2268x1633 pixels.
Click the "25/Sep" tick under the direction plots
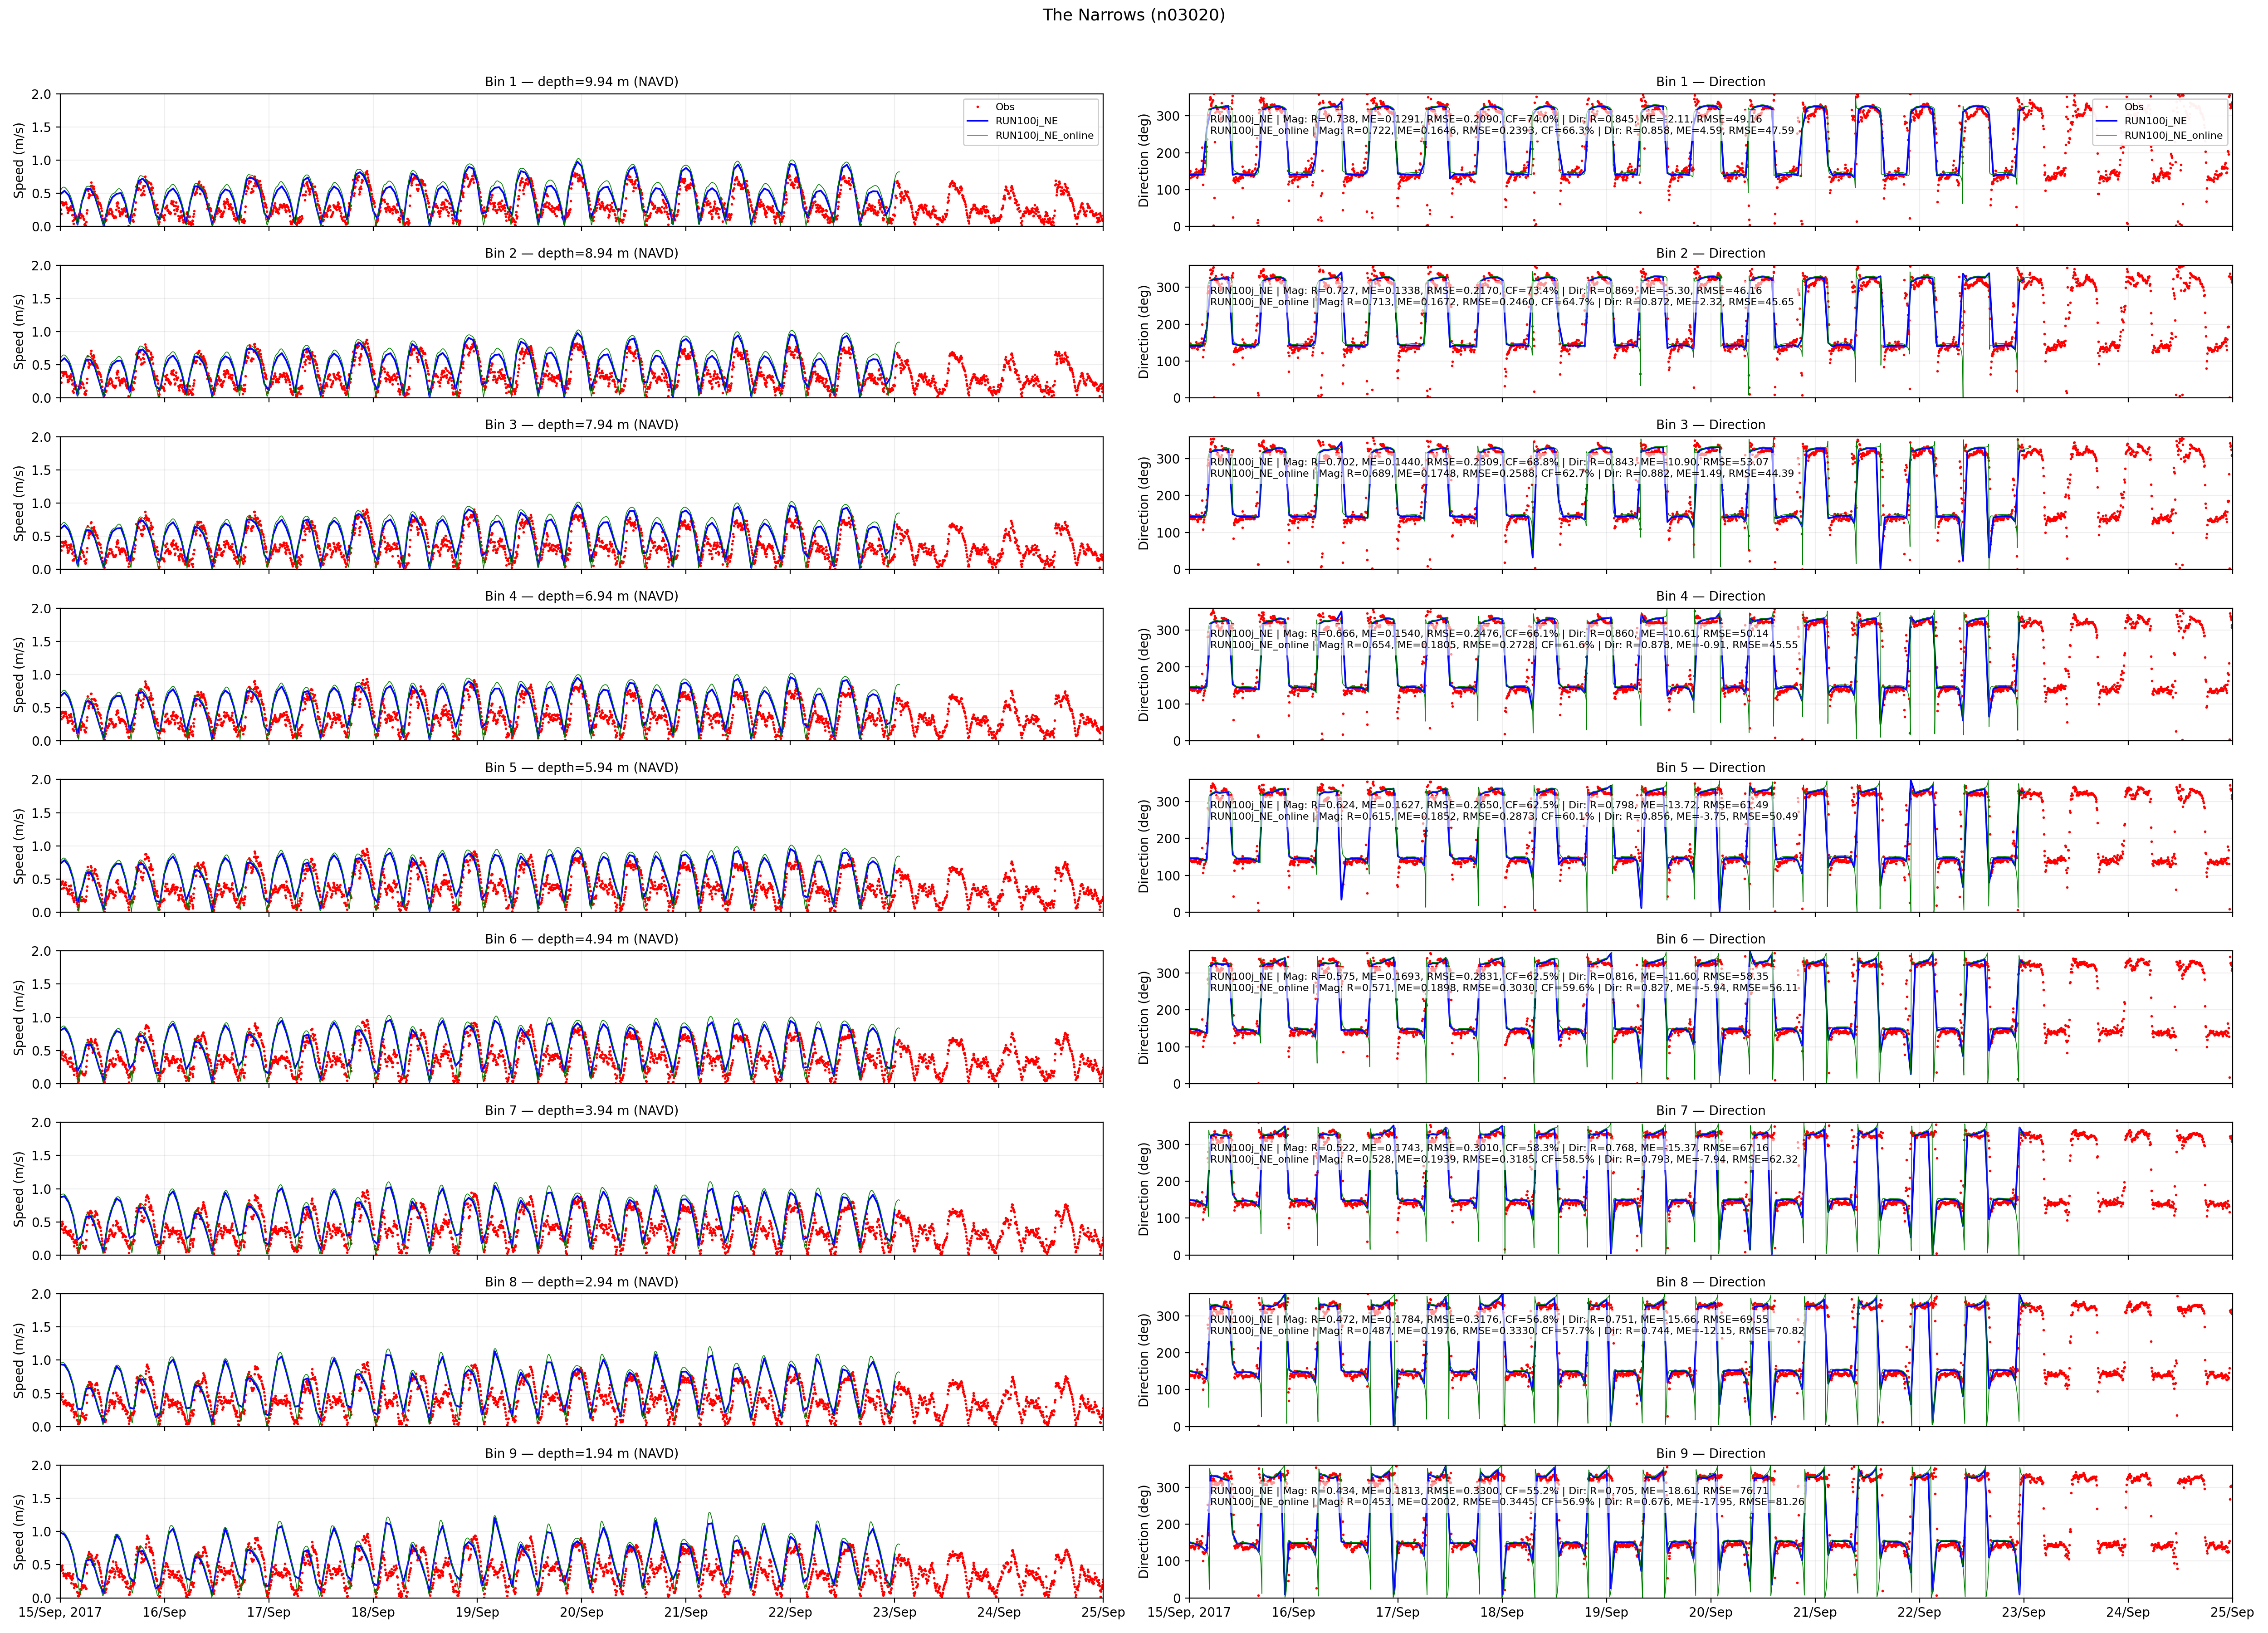[x=2232, y=1613]
